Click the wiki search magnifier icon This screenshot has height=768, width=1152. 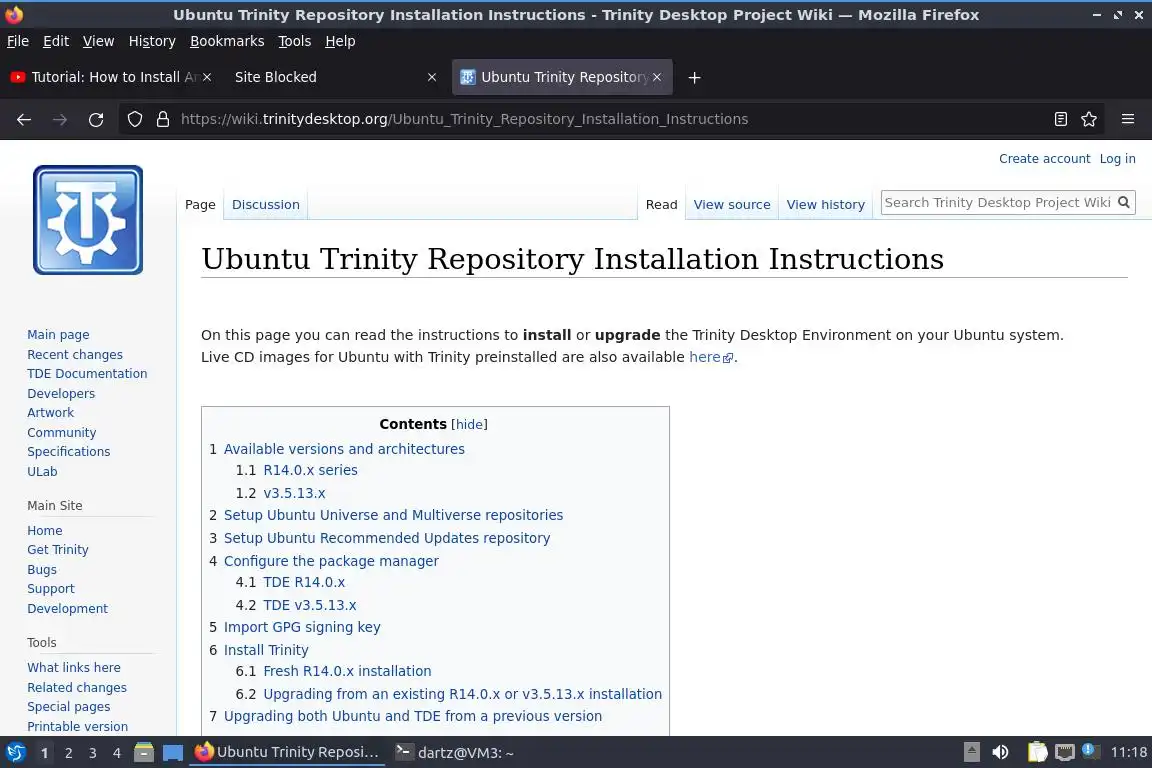tap(1123, 202)
